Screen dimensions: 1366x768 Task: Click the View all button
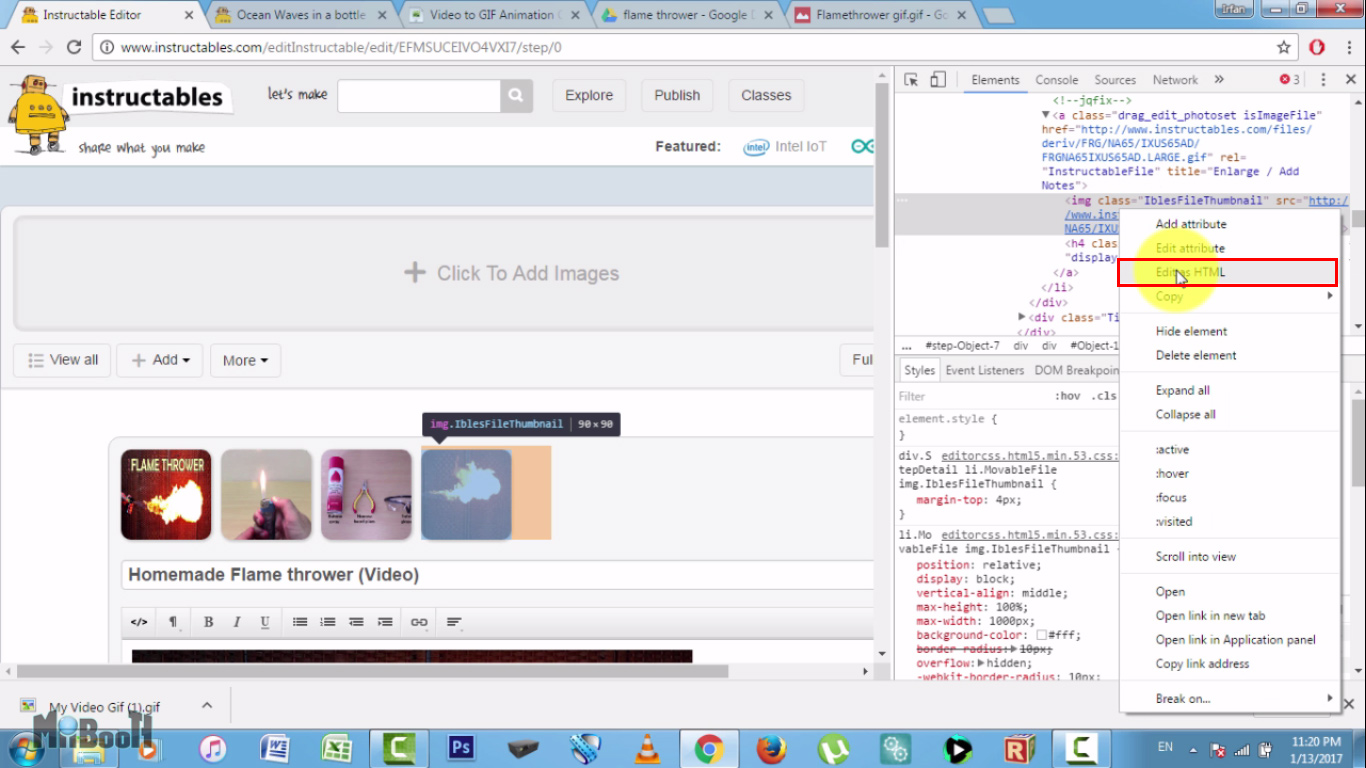(x=63, y=360)
